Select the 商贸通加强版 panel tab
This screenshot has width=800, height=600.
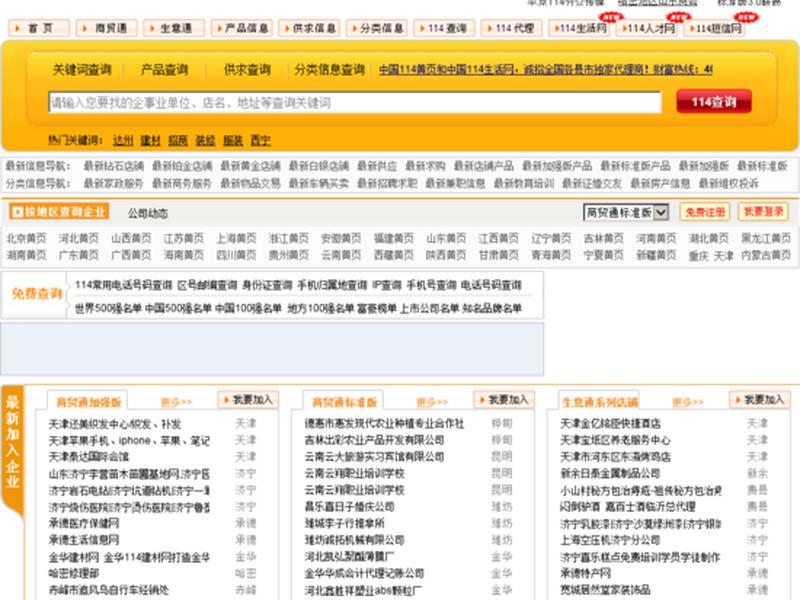(88, 402)
